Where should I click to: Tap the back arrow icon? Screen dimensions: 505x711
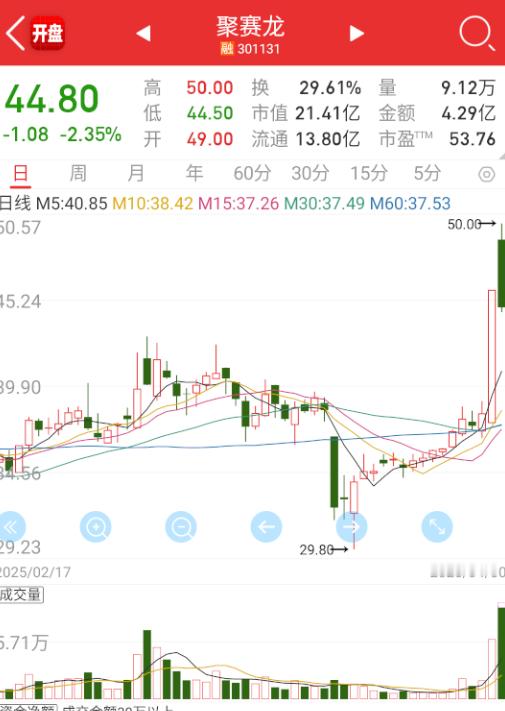pos(15,33)
